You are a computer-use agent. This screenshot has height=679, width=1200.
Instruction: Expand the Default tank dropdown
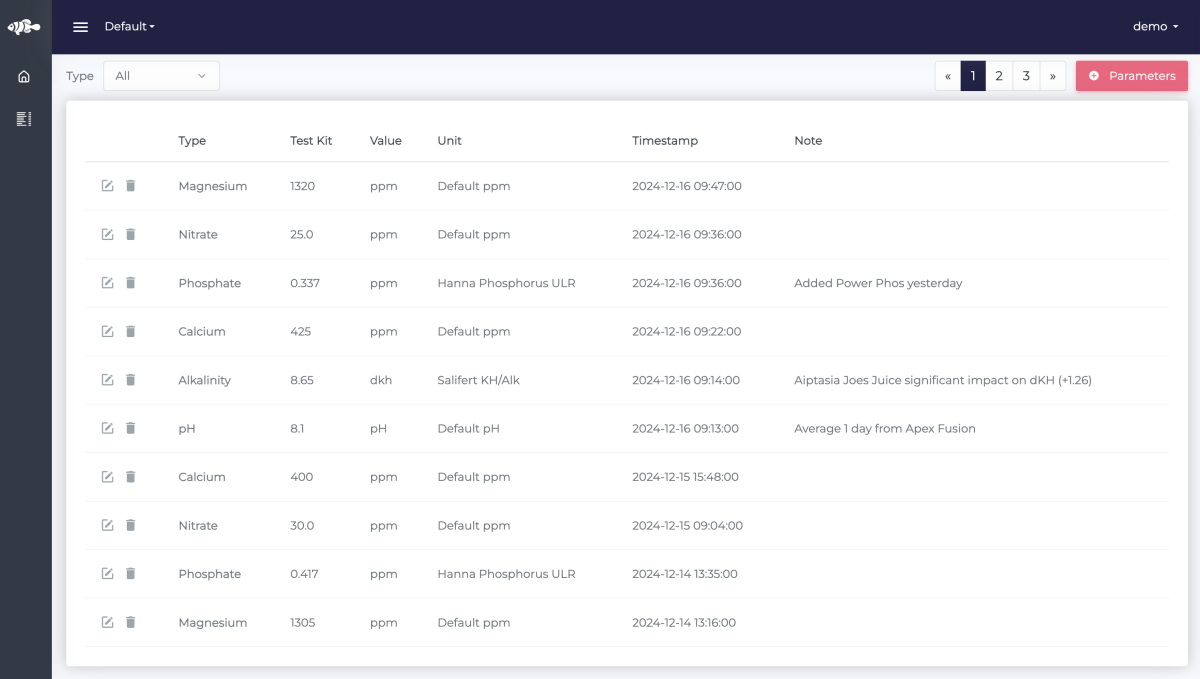pos(130,27)
